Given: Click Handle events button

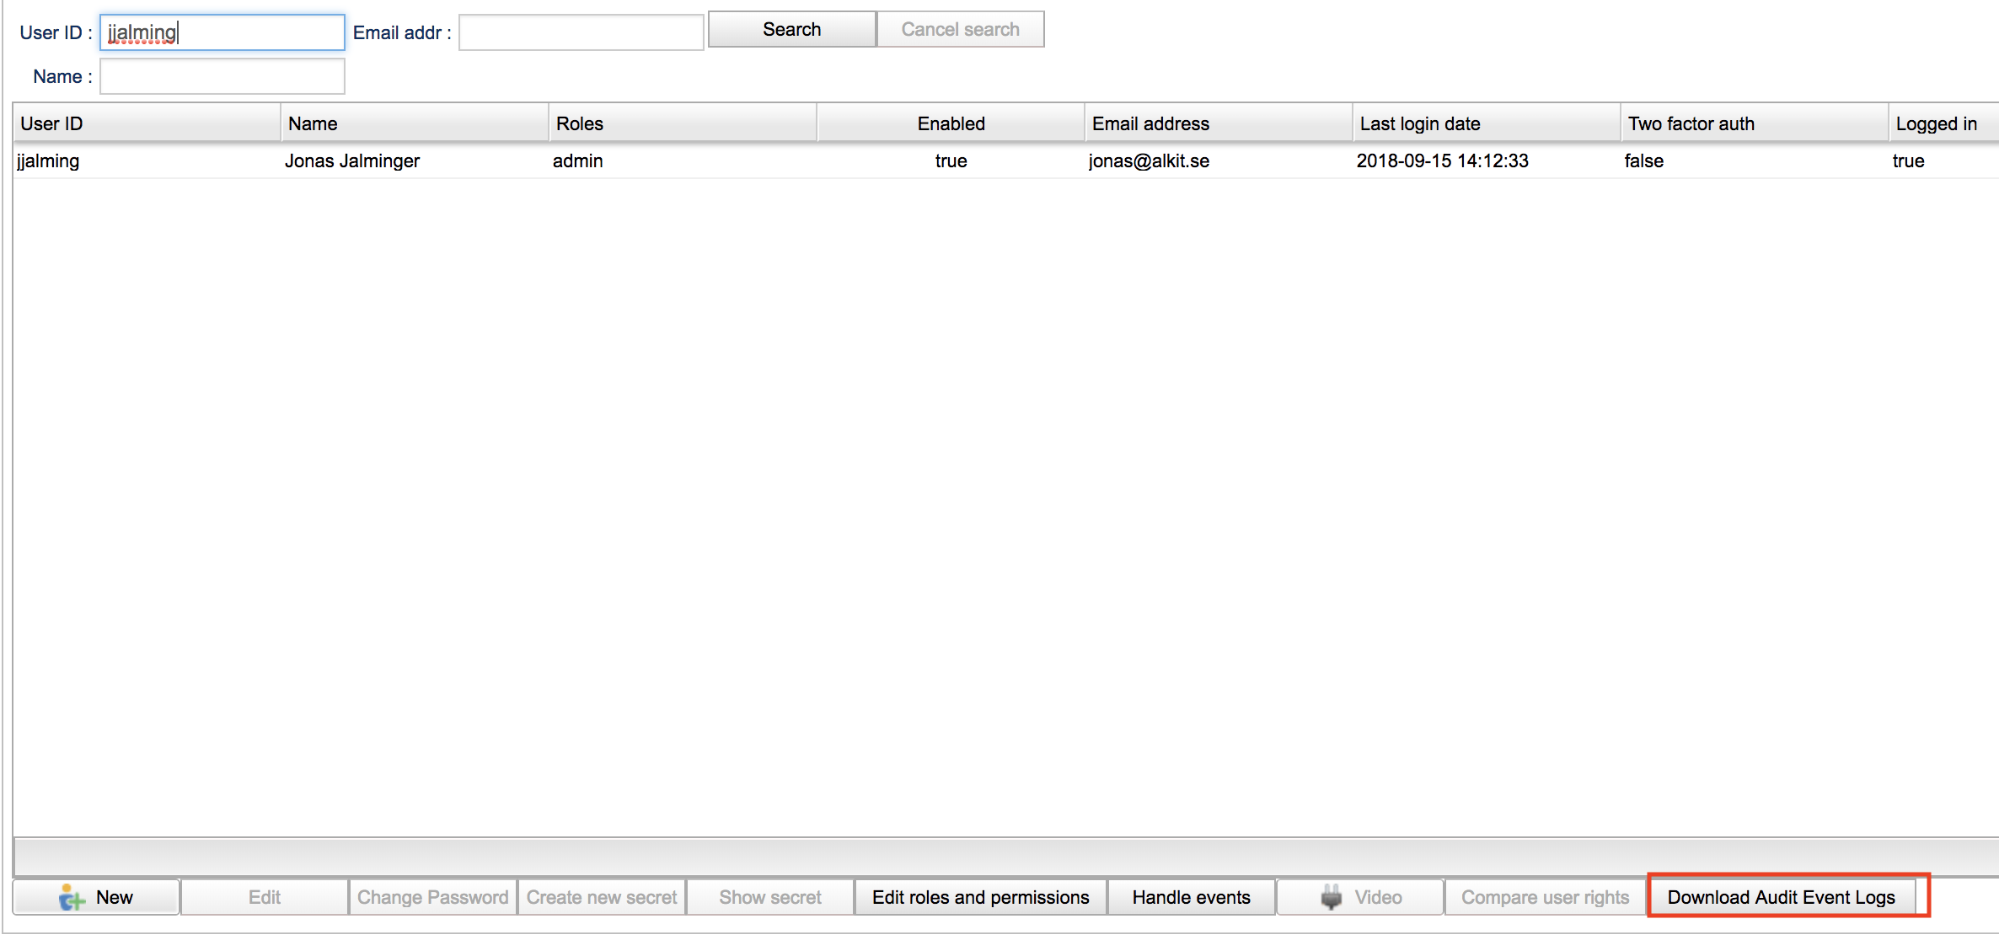Looking at the screenshot, I should [x=1191, y=897].
